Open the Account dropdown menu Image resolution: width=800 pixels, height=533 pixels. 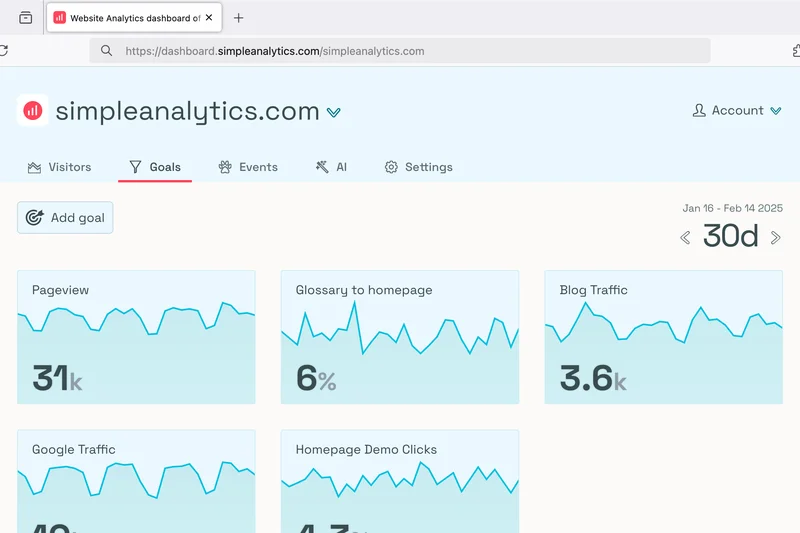(737, 110)
